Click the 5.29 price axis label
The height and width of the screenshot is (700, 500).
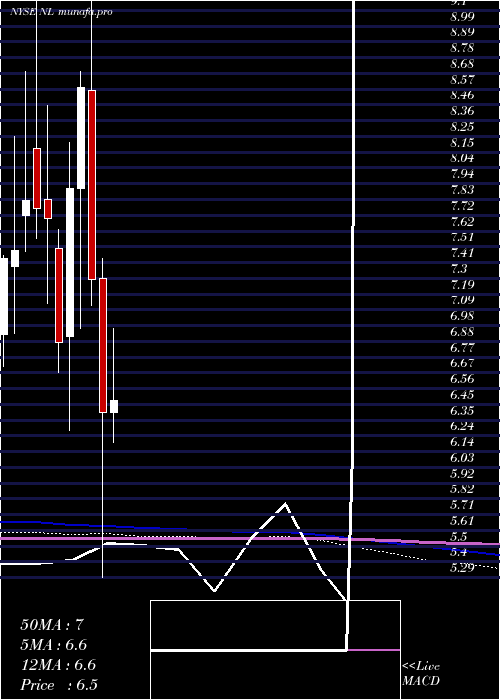[x=462, y=567]
